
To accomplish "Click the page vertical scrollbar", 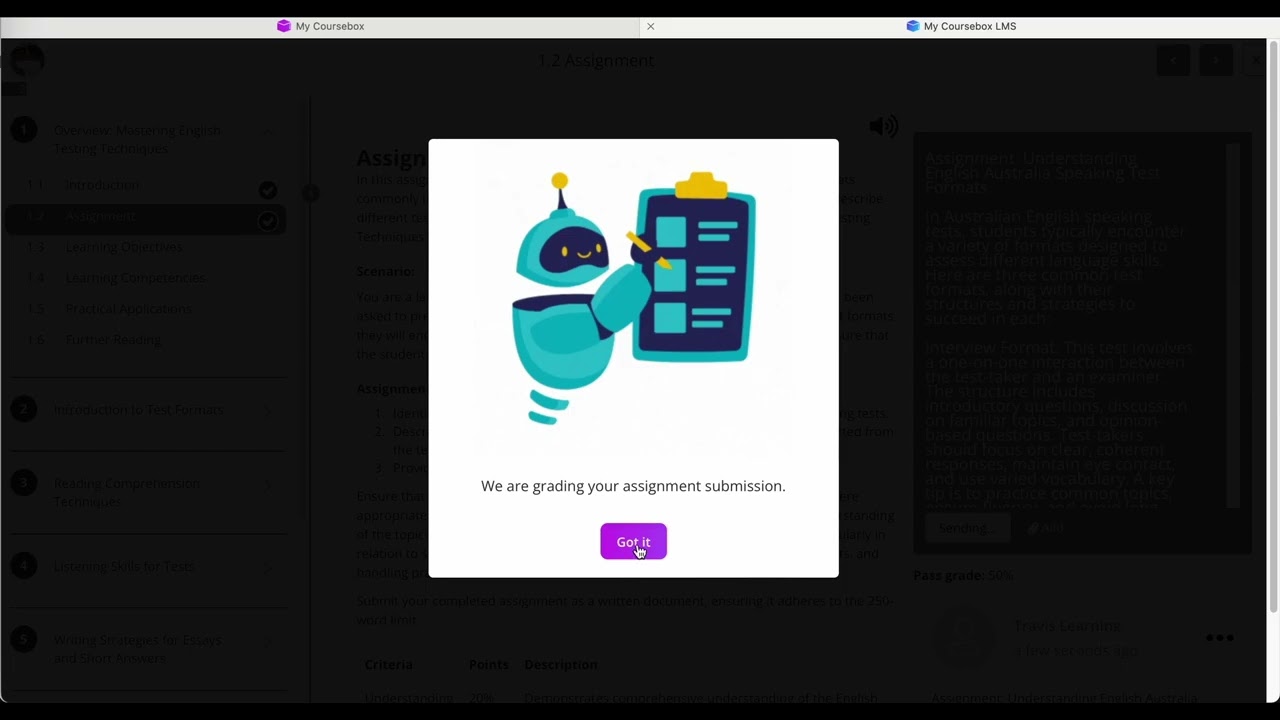I will tap(1273, 326).
